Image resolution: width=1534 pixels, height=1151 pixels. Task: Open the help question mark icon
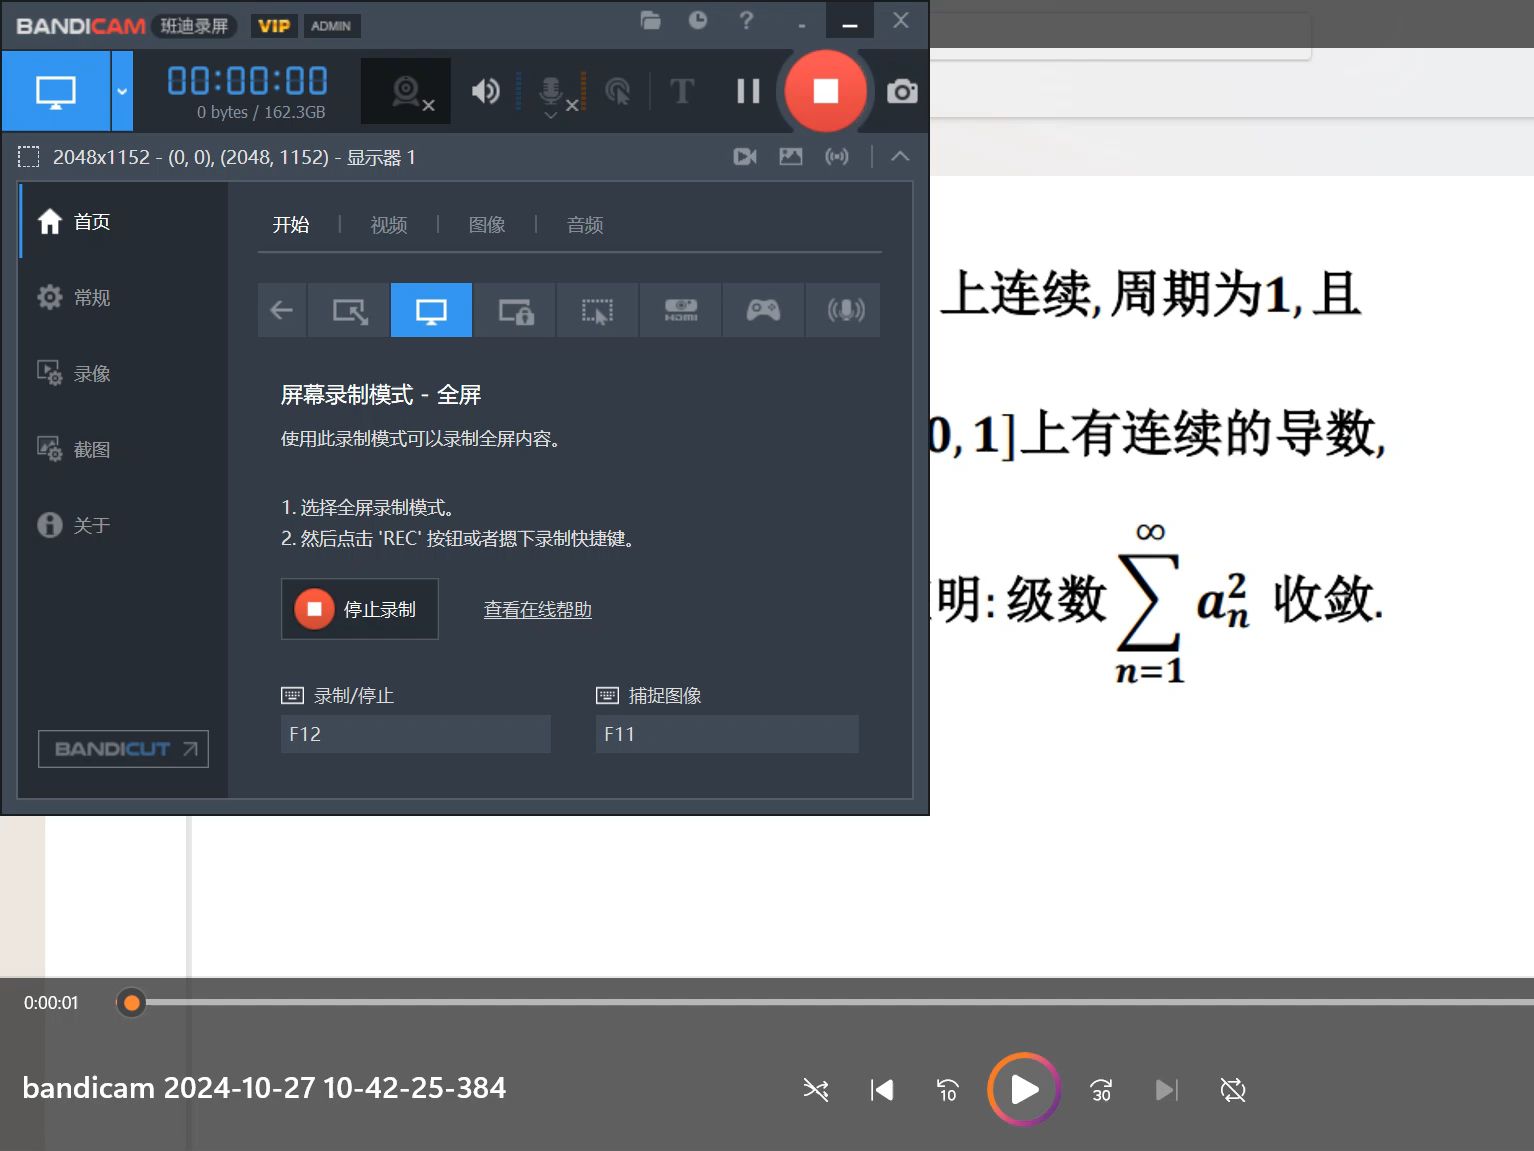point(746,20)
